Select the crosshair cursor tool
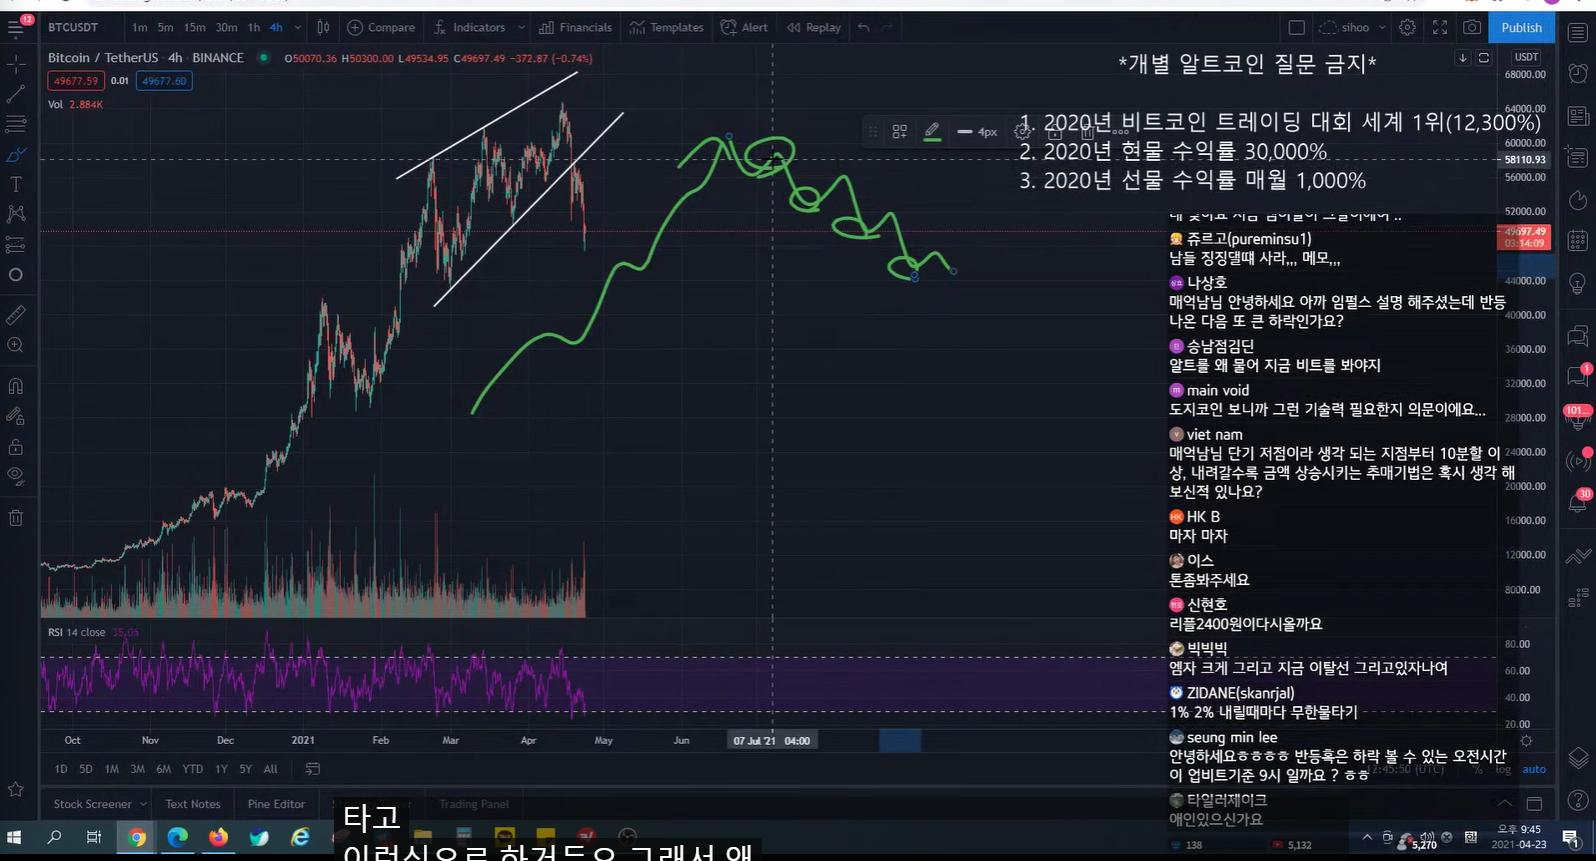This screenshot has width=1596, height=861. pos(16,65)
